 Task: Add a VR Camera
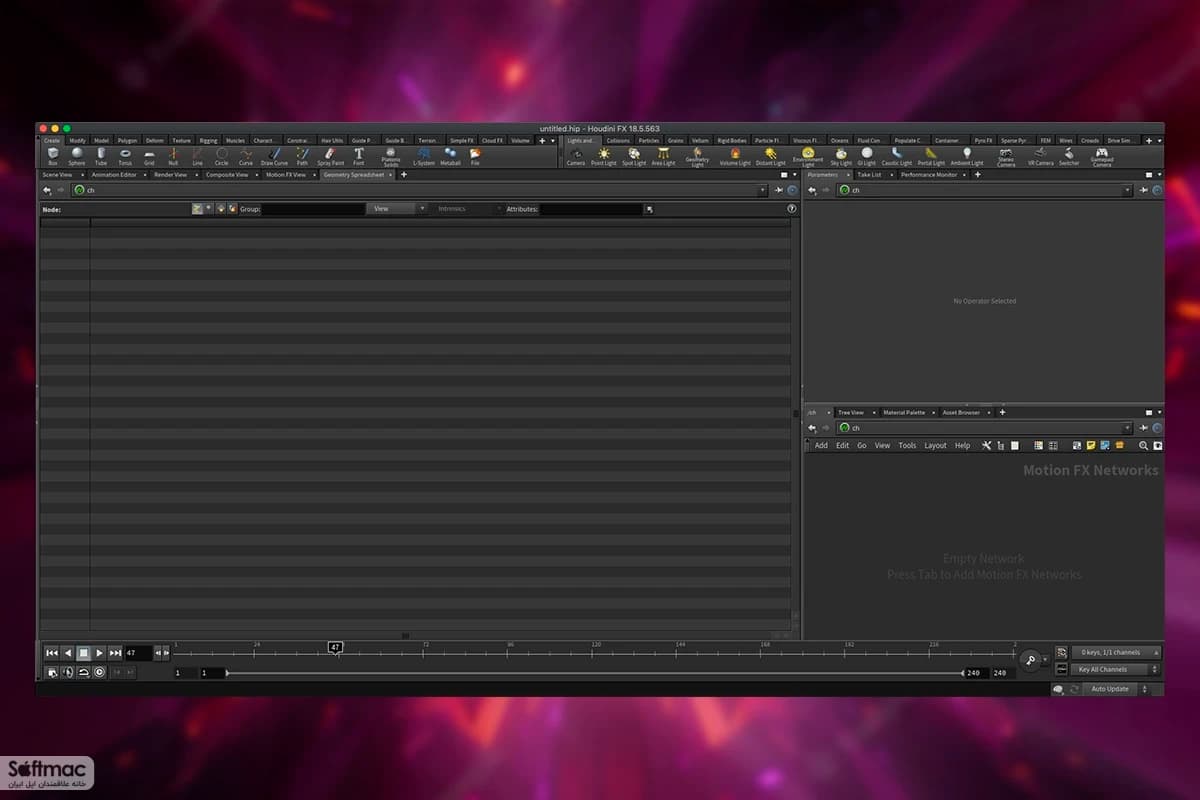click(x=1041, y=156)
